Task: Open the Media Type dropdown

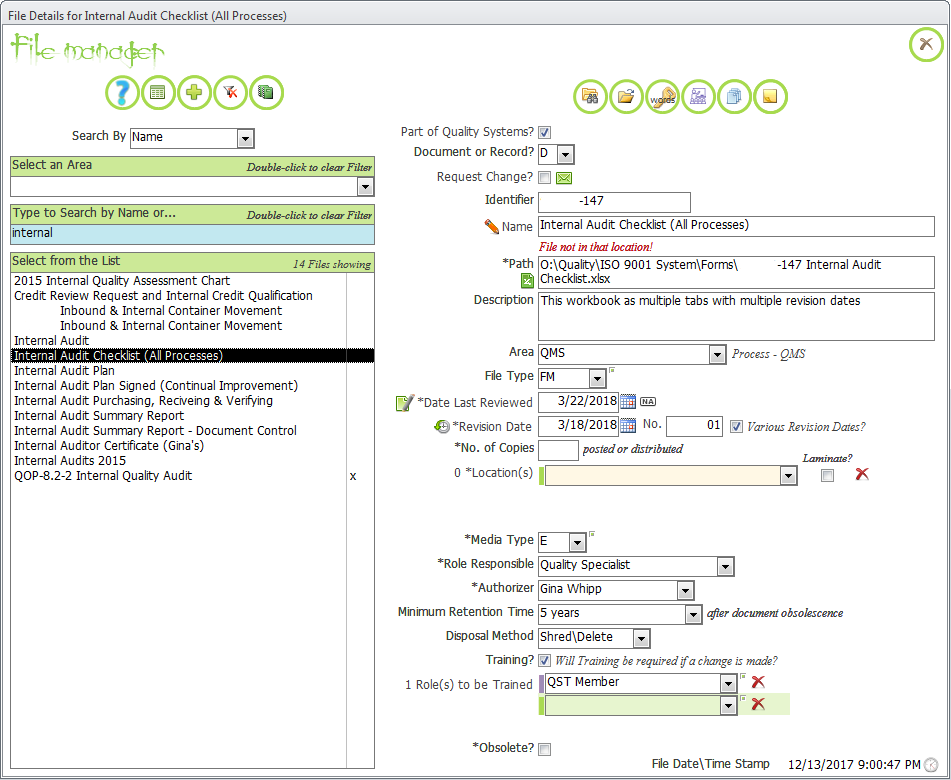Action: point(577,542)
